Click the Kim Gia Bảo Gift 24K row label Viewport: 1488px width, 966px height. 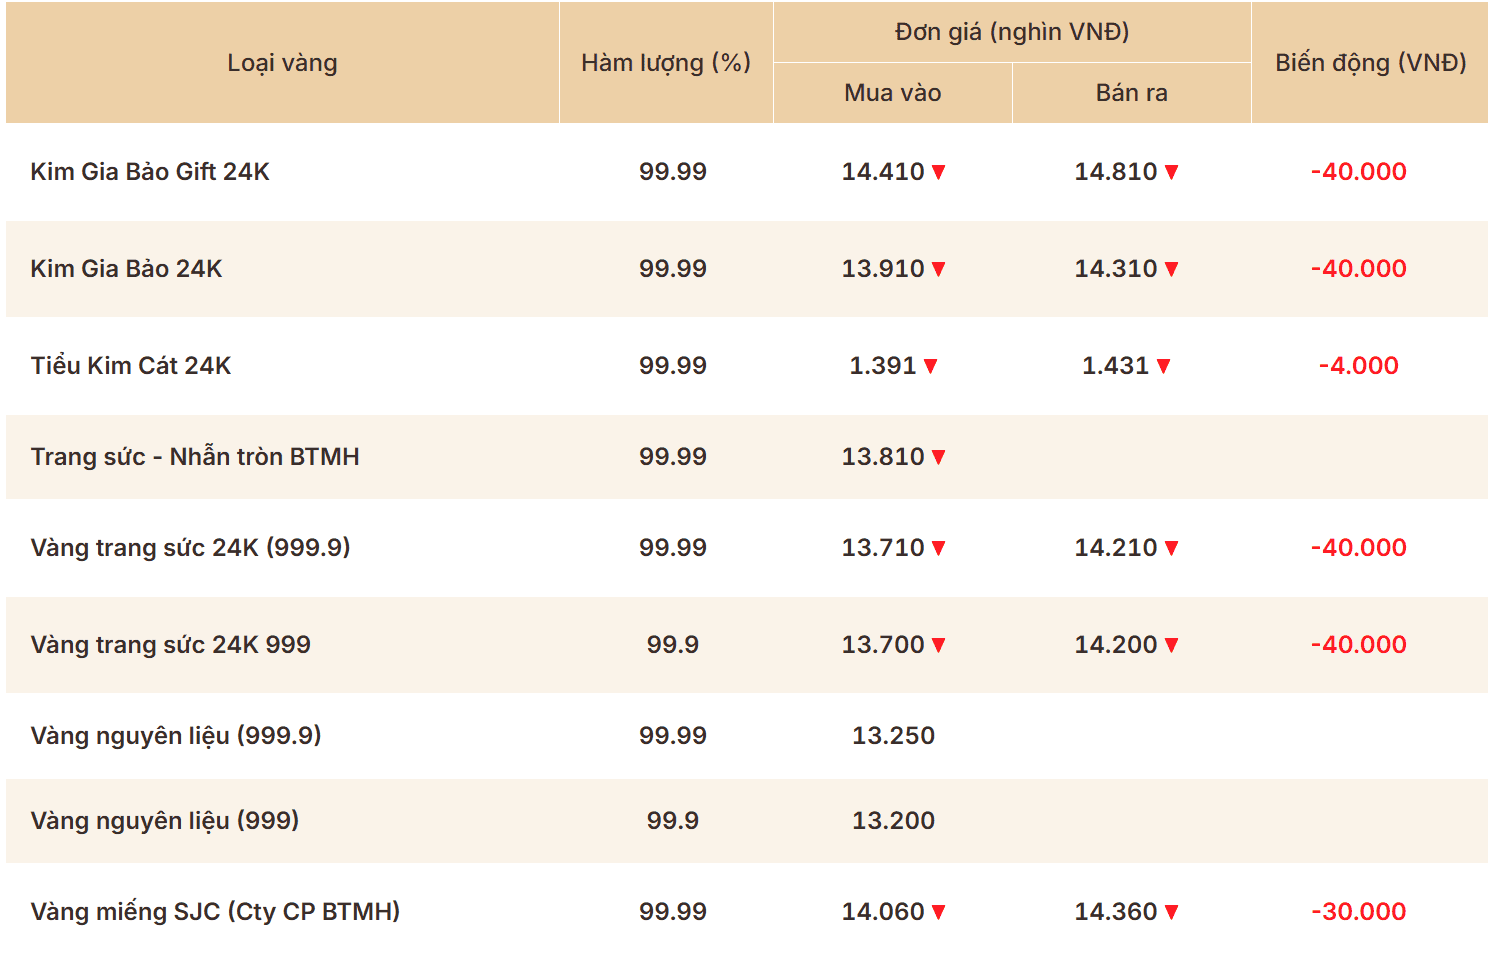point(150,172)
